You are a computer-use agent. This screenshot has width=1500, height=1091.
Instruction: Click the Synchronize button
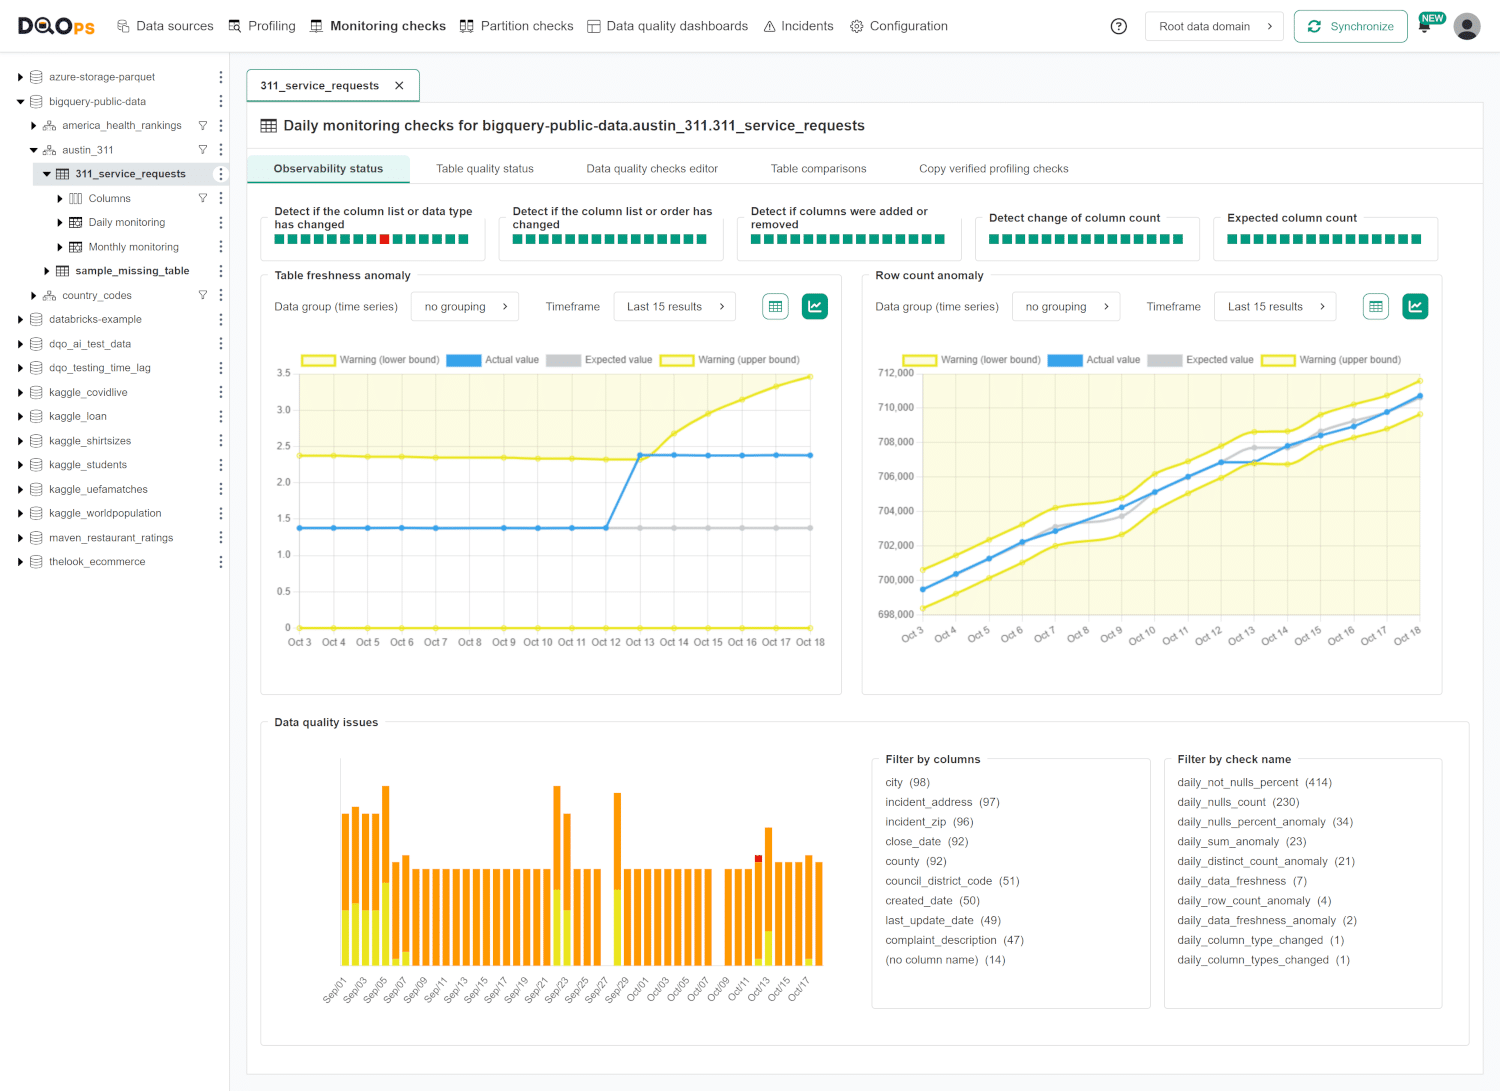(1350, 26)
